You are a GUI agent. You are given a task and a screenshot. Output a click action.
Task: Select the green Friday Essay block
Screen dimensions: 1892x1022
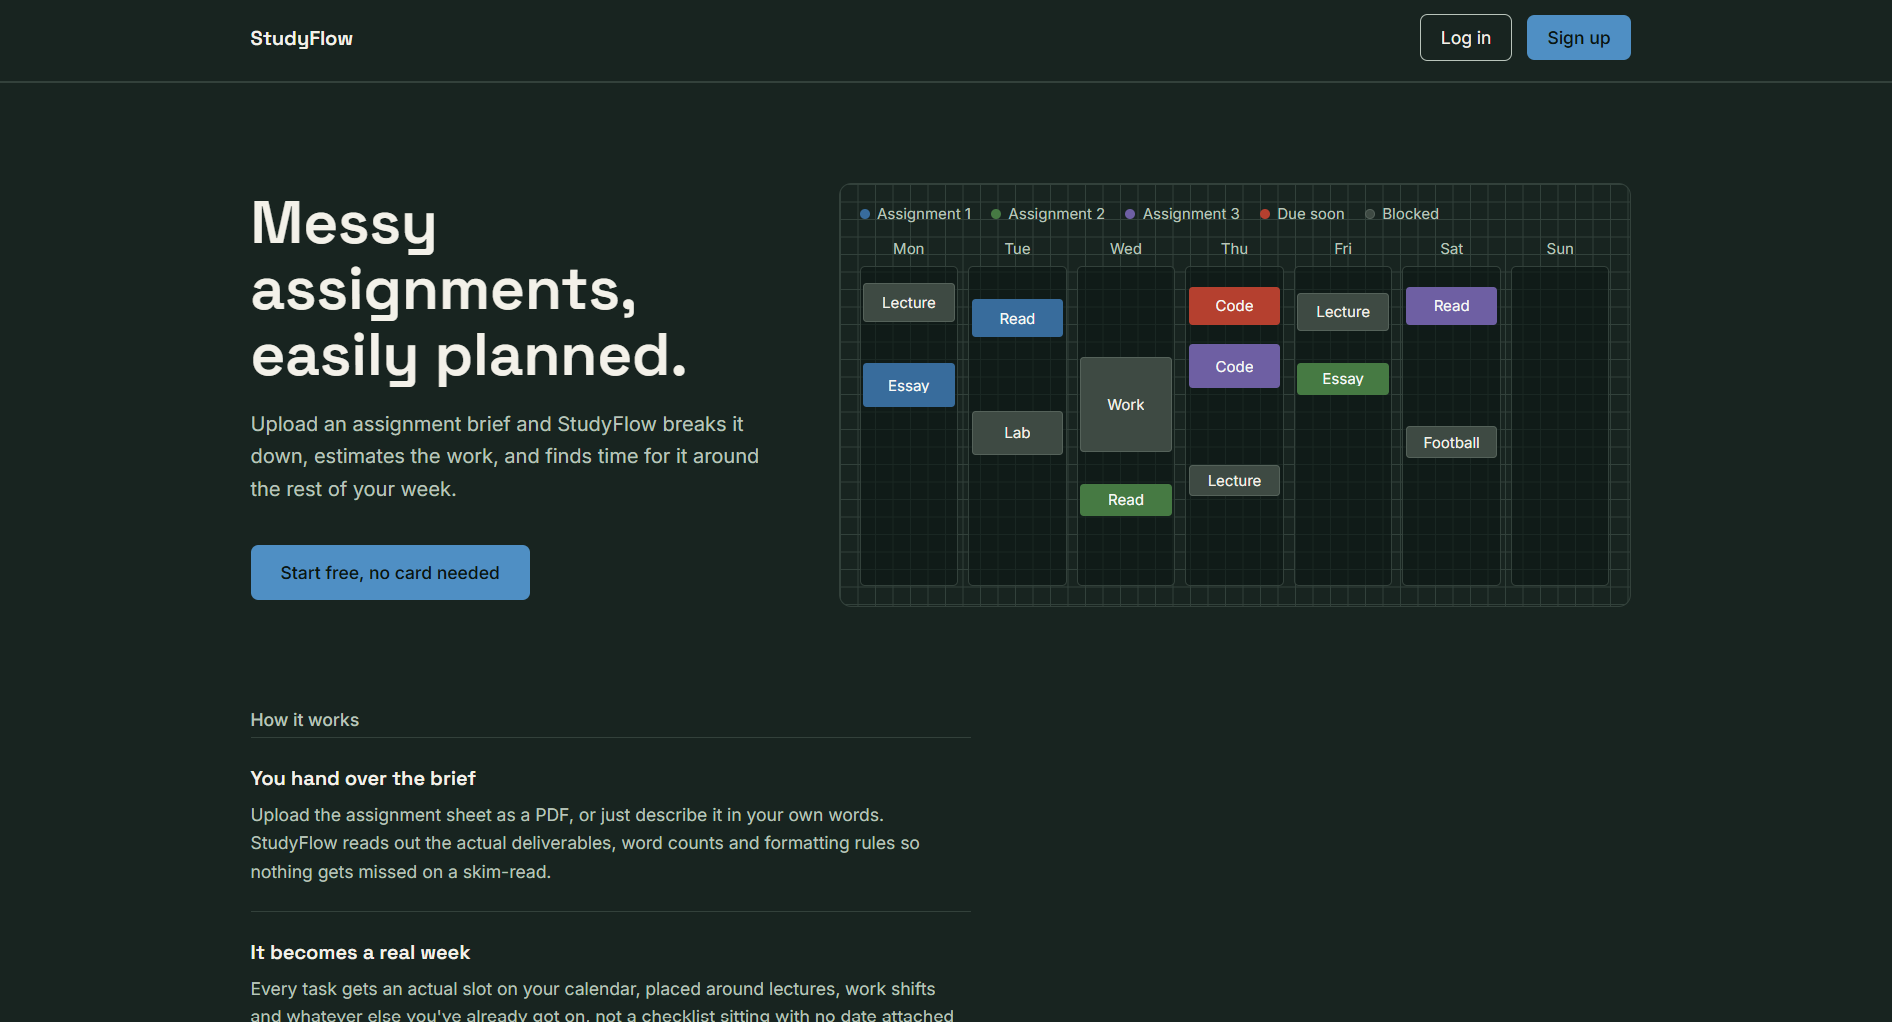(1342, 379)
